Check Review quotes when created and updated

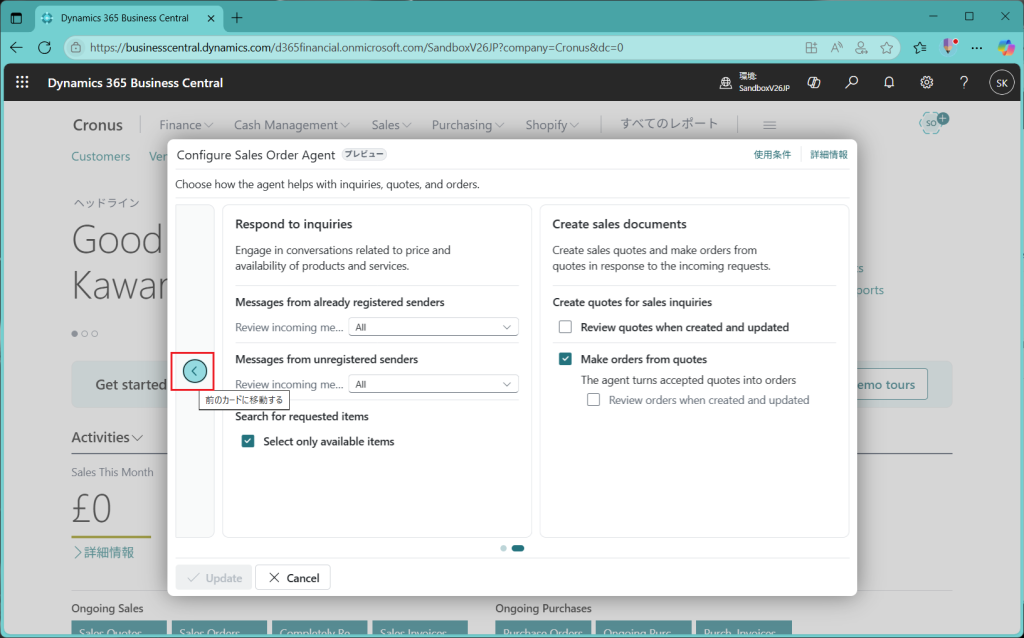tap(566, 327)
